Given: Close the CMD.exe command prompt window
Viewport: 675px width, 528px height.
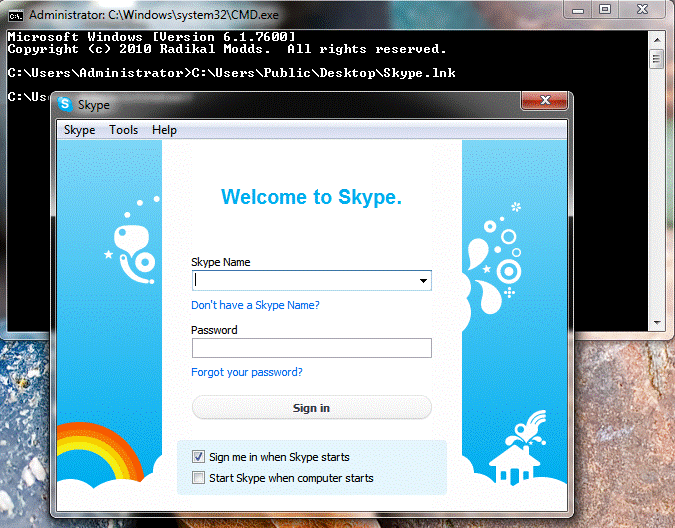Looking at the screenshot, I should (x=642, y=9).
